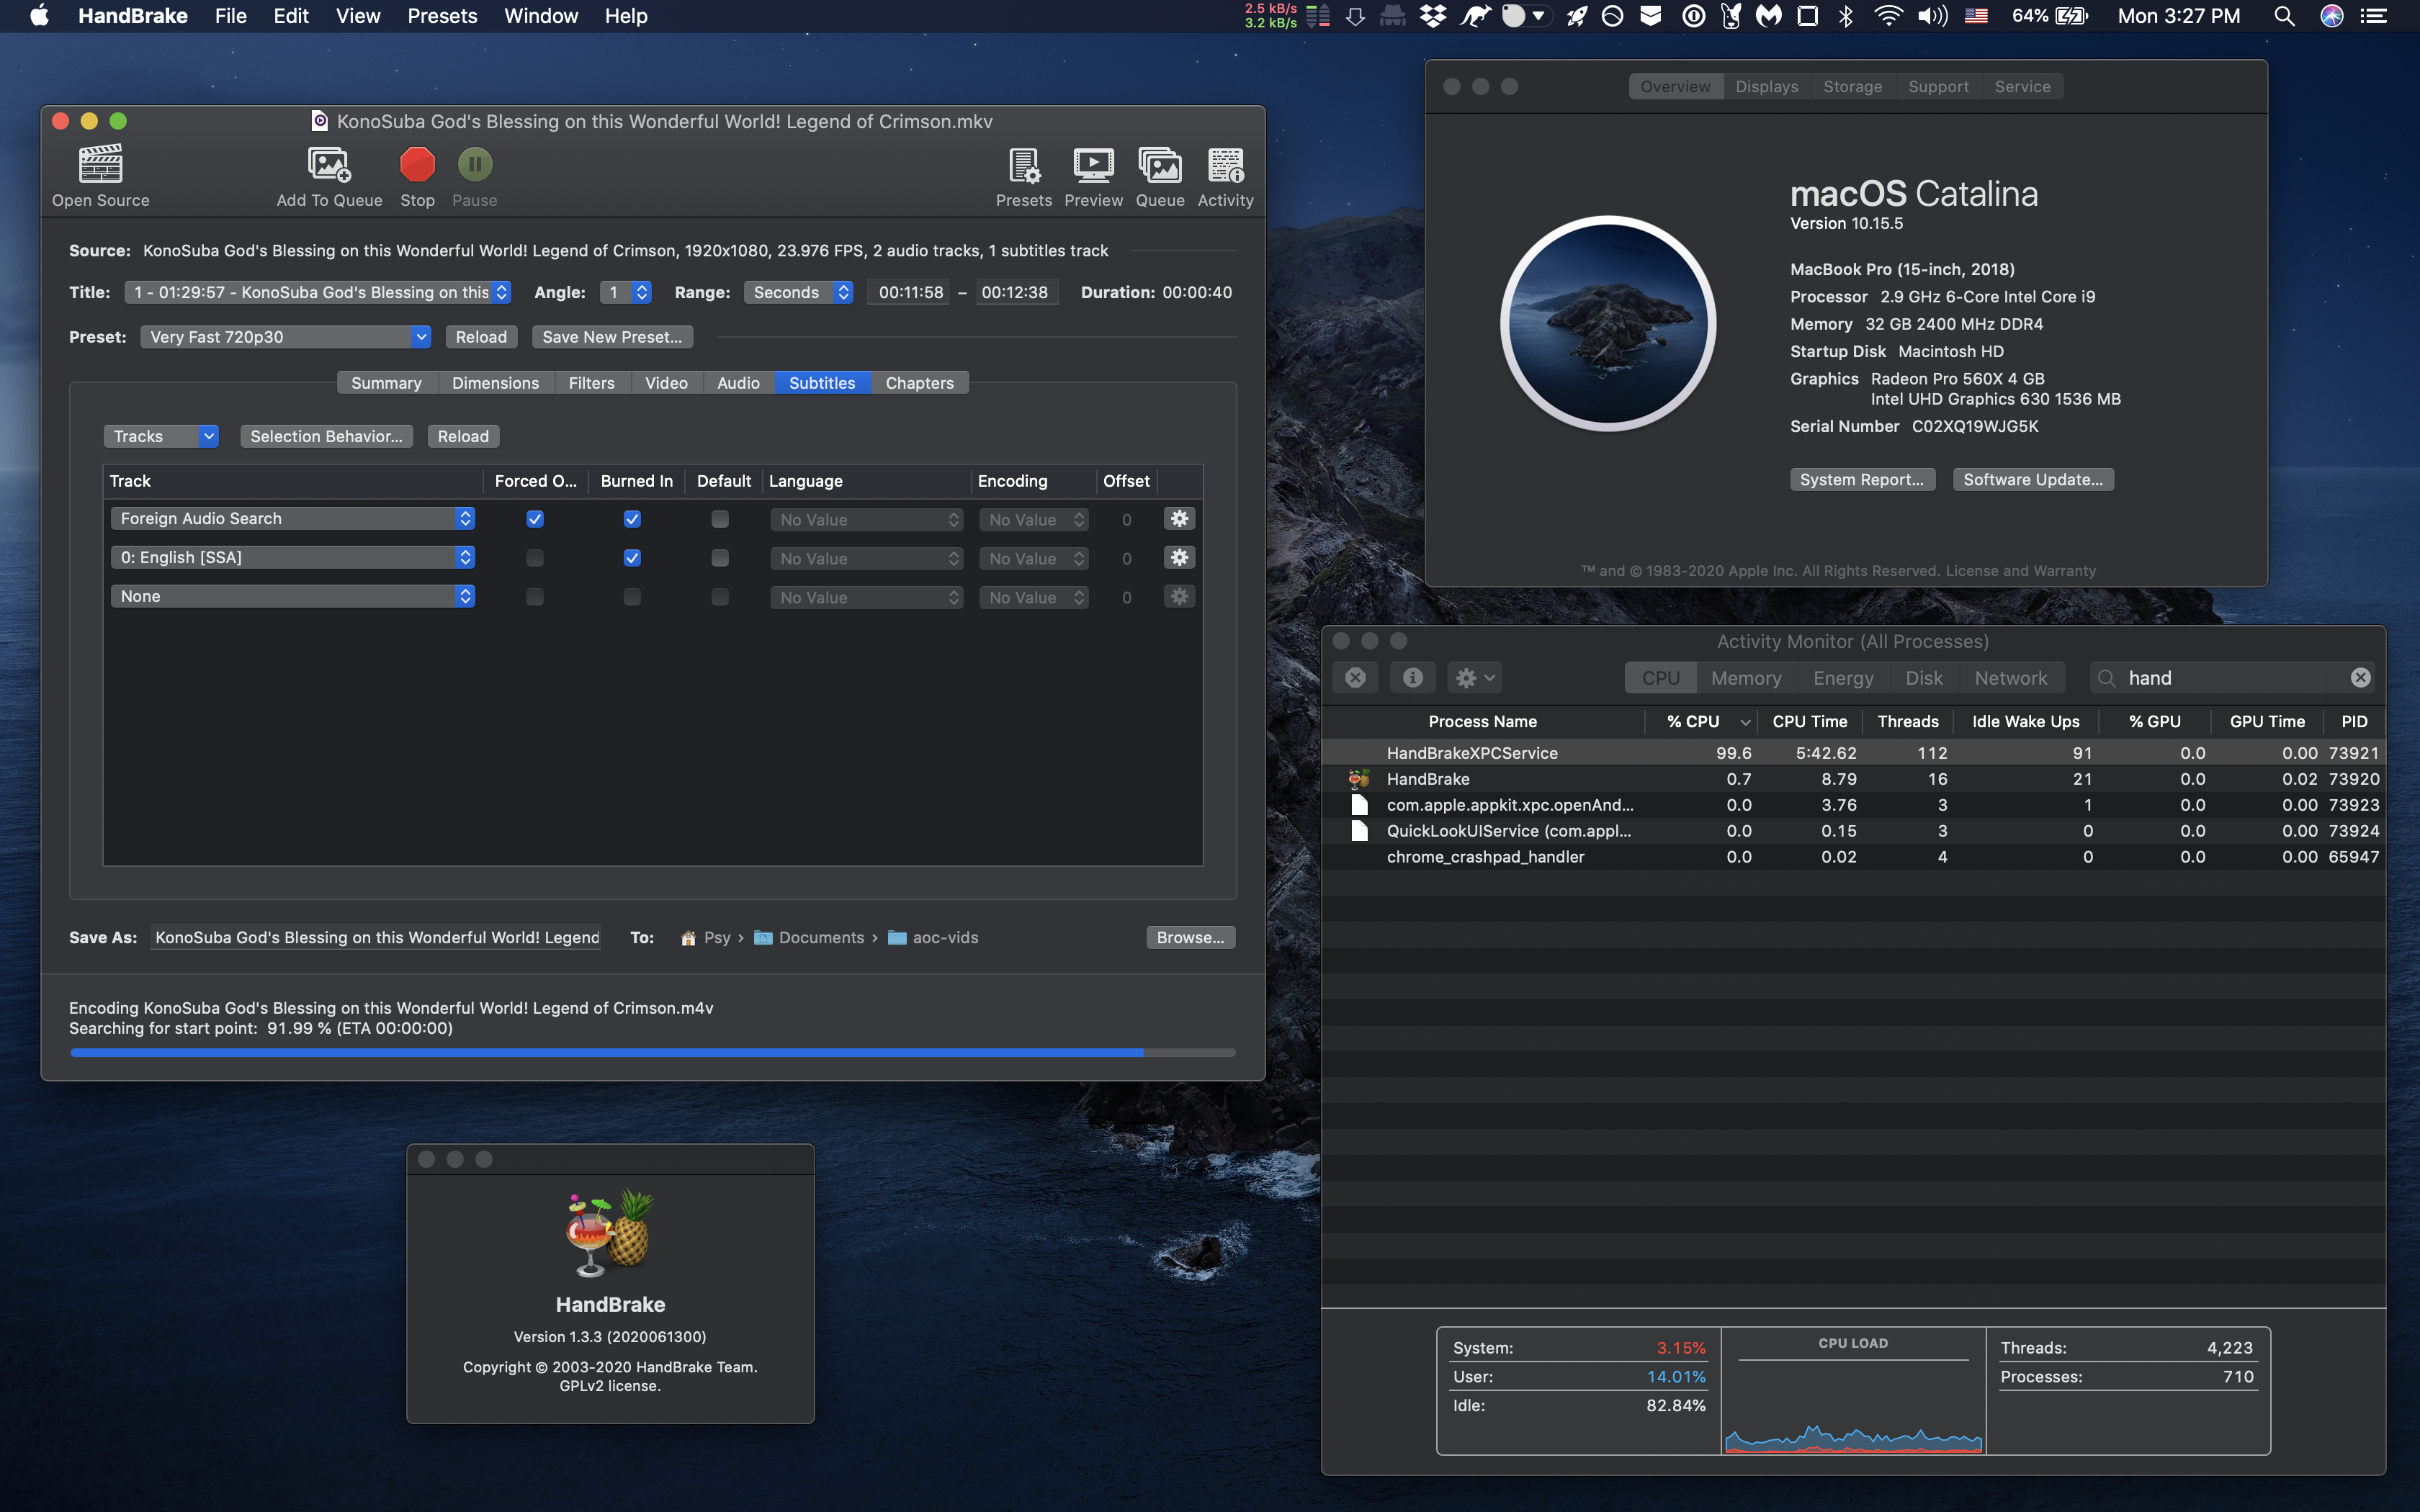
Task: Change Foreign Audio Search track selector
Action: [292, 518]
